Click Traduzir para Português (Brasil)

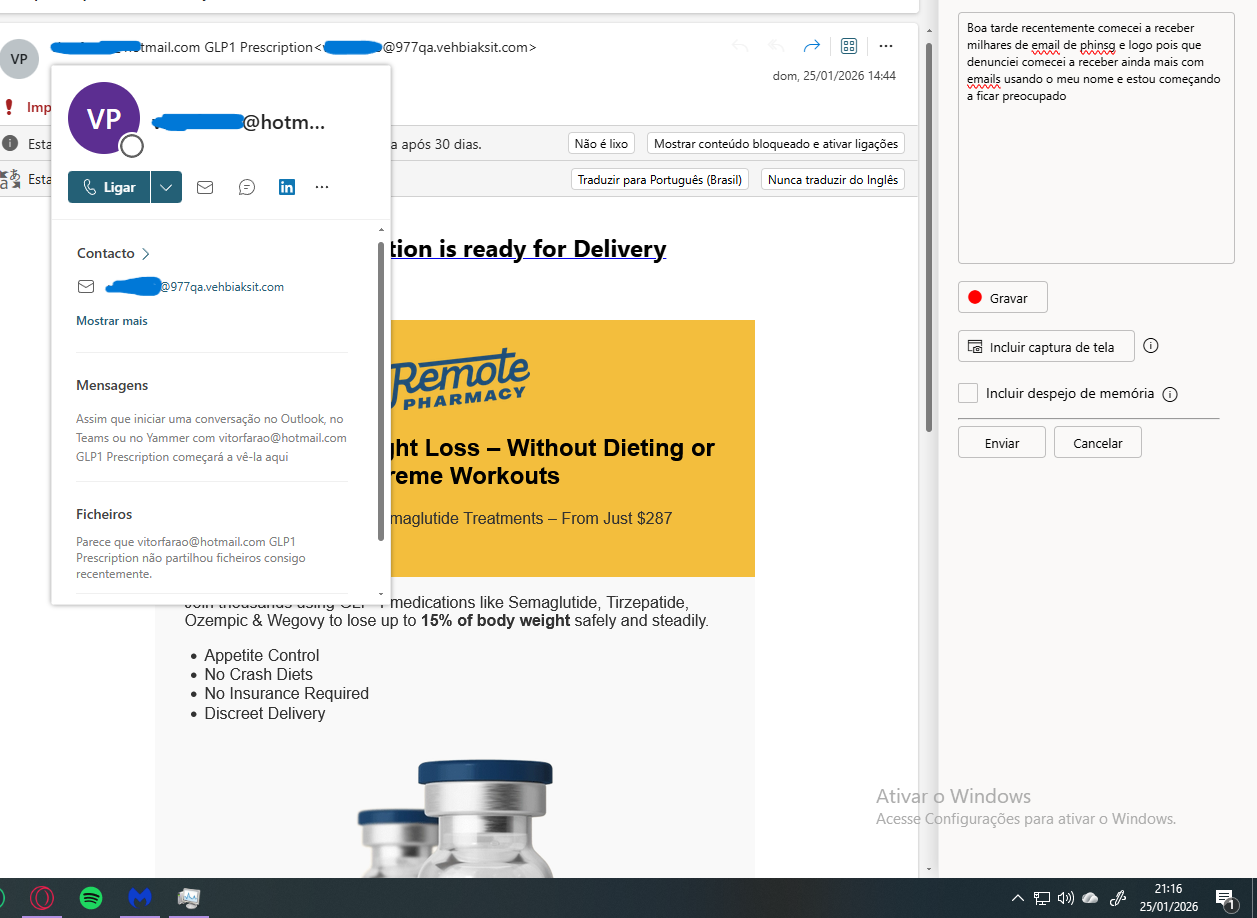coord(659,179)
